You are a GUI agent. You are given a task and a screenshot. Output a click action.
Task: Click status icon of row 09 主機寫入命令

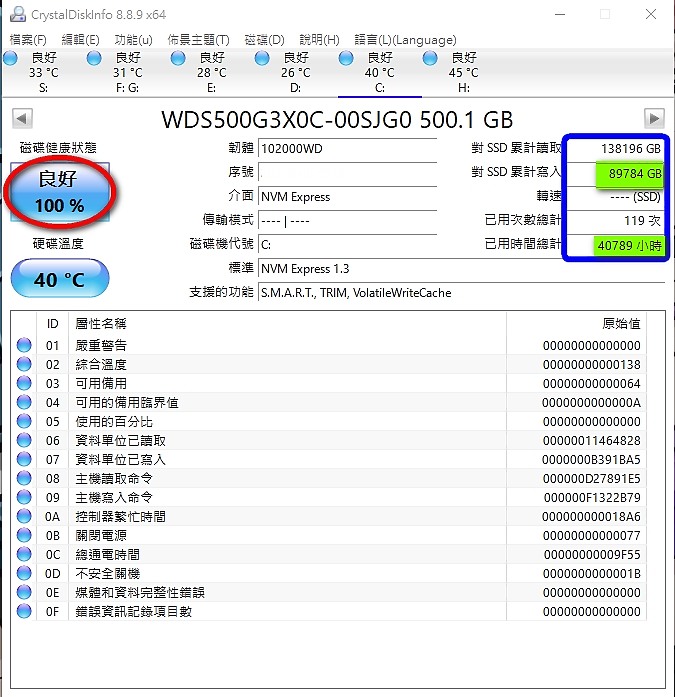pos(24,497)
